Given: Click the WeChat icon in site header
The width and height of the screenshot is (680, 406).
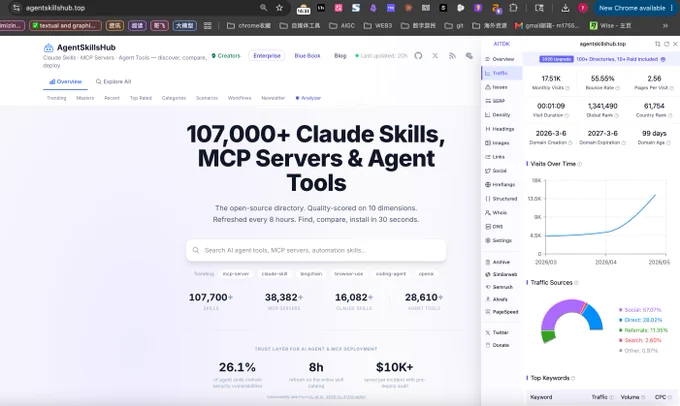Looking at the screenshot, I should (469, 56).
